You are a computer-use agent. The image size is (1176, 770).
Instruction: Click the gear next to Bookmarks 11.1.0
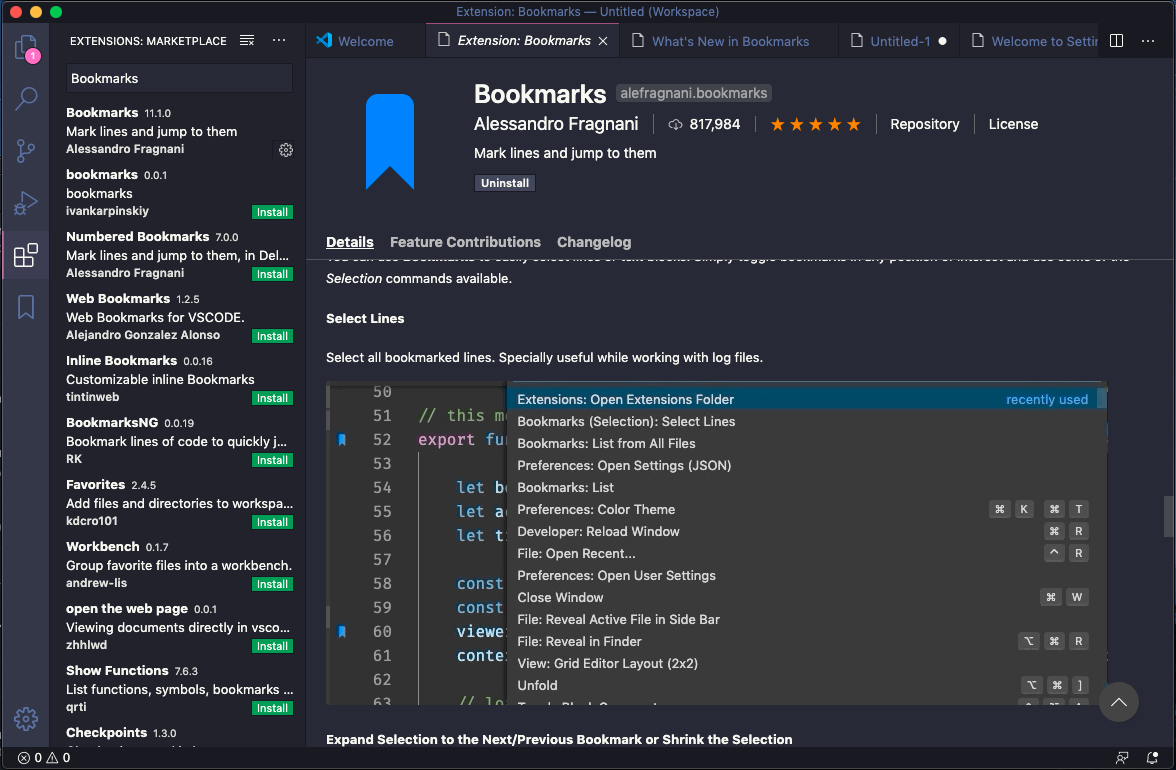click(286, 150)
